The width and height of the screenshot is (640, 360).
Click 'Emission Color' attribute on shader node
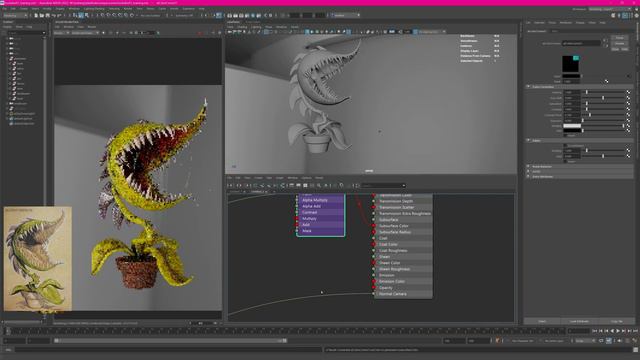(x=392, y=281)
